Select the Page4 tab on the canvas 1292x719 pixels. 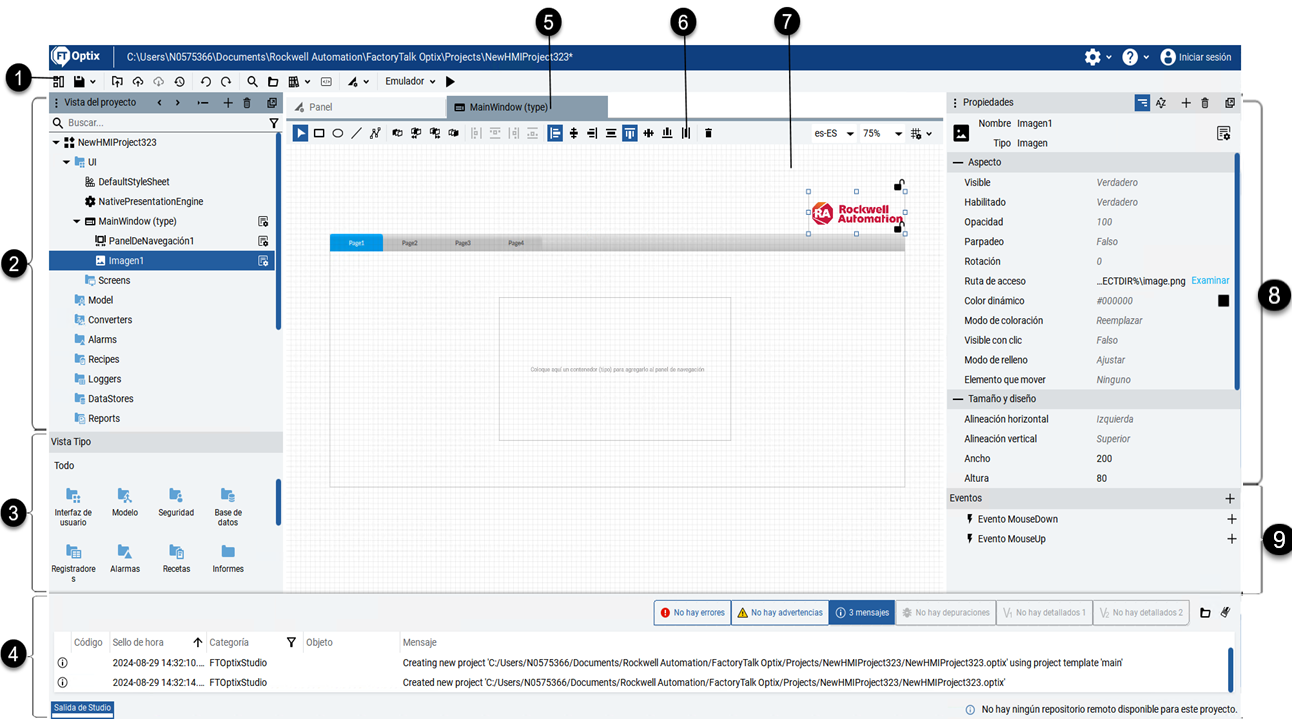(516, 243)
